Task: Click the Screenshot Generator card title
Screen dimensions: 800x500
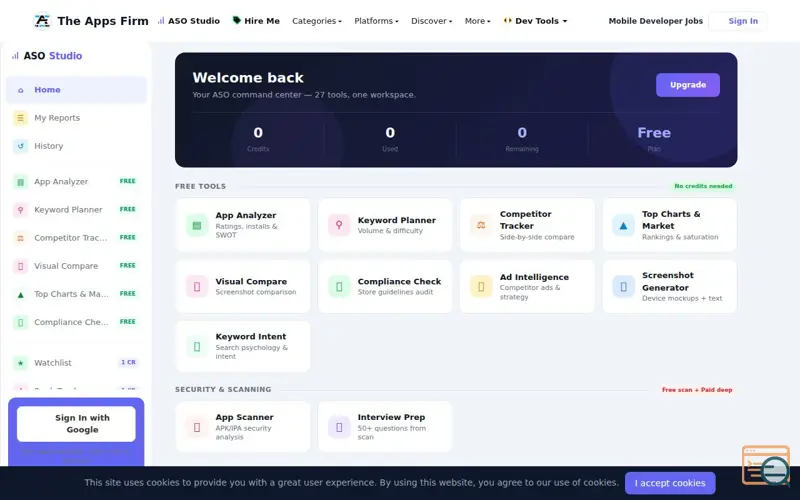Action: (668, 281)
